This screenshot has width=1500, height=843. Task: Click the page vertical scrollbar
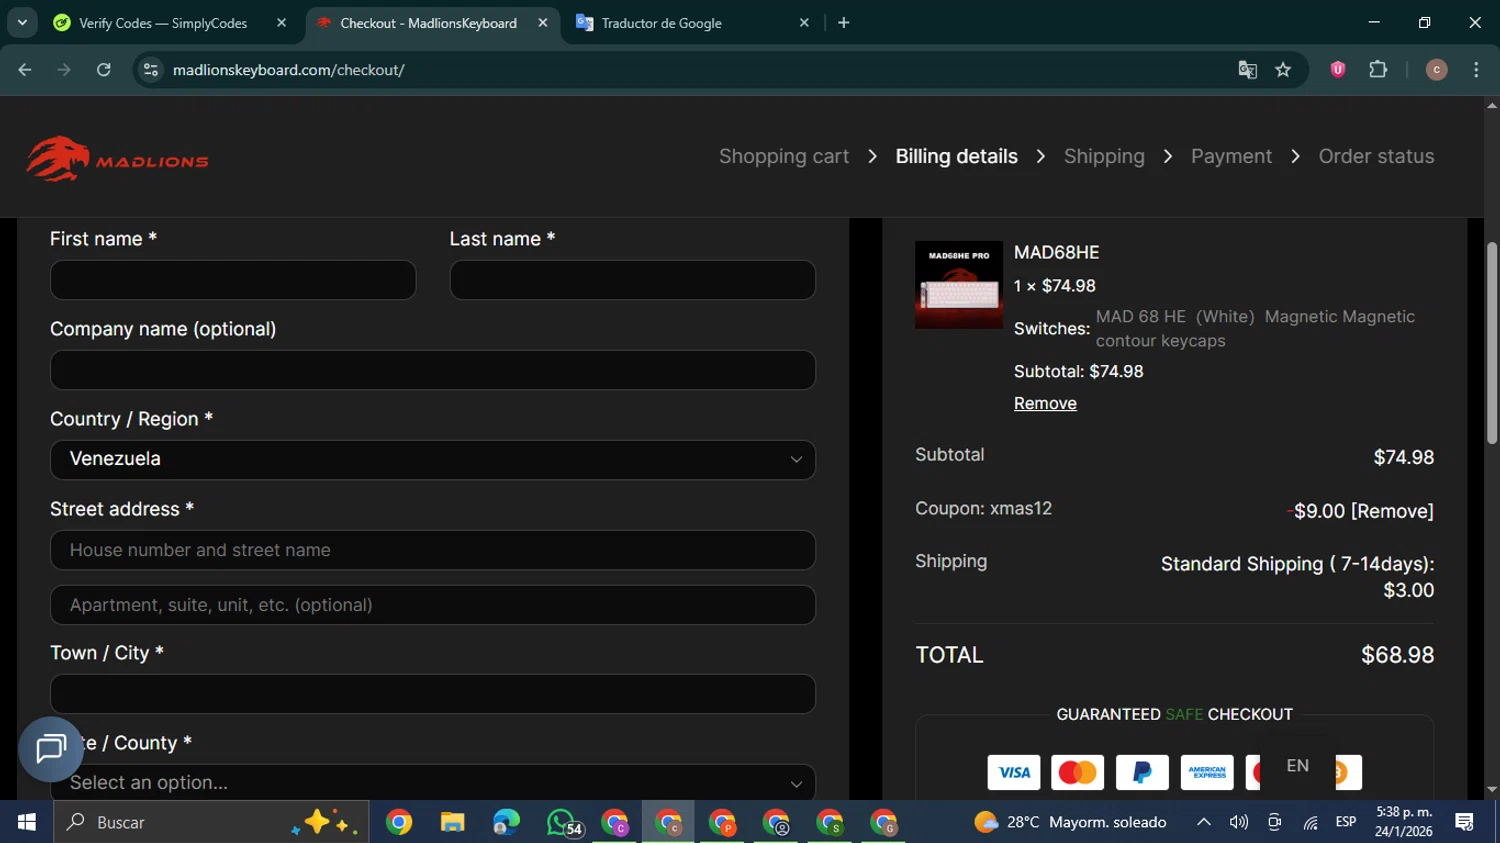pos(1492,343)
